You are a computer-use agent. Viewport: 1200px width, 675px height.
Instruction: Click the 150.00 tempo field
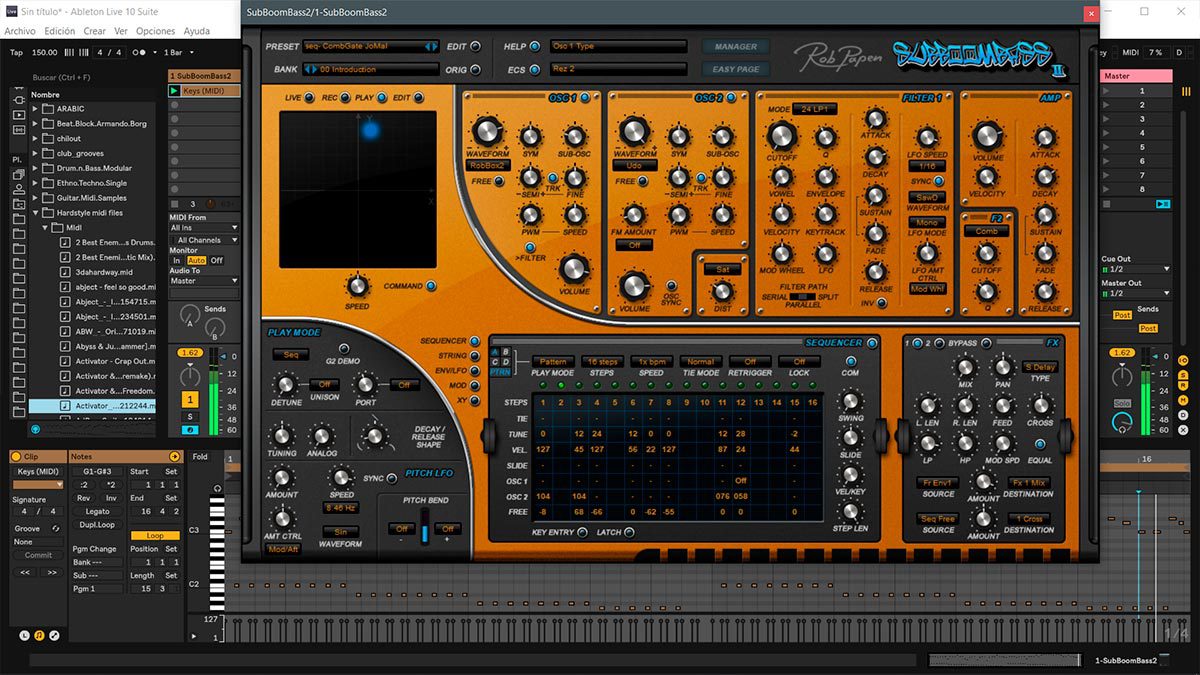click(45, 52)
